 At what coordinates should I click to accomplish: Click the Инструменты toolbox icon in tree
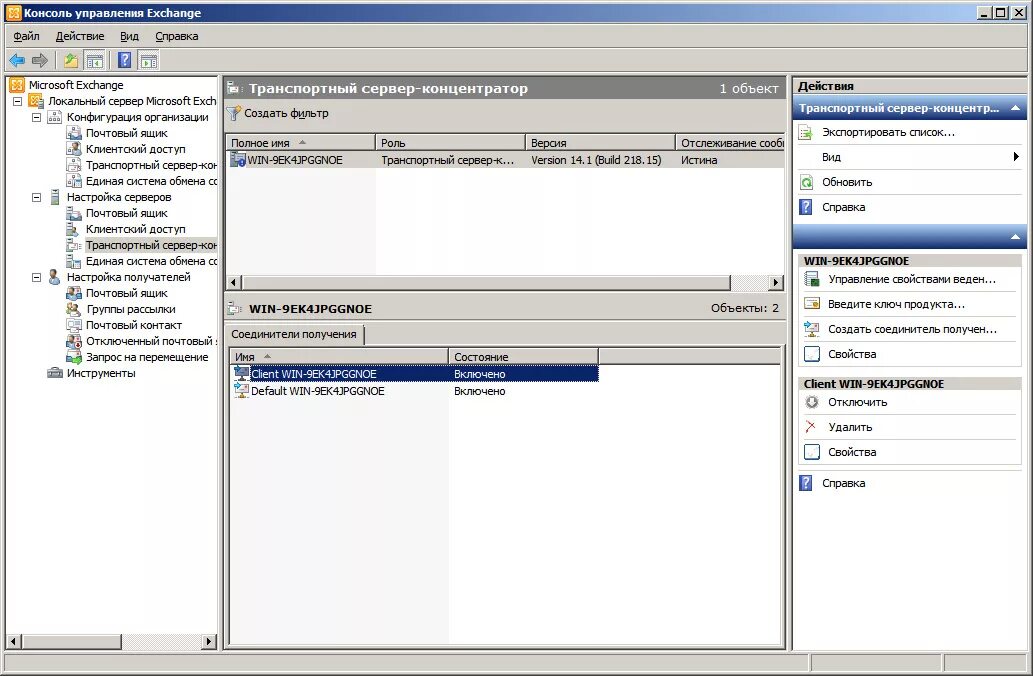(55, 373)
